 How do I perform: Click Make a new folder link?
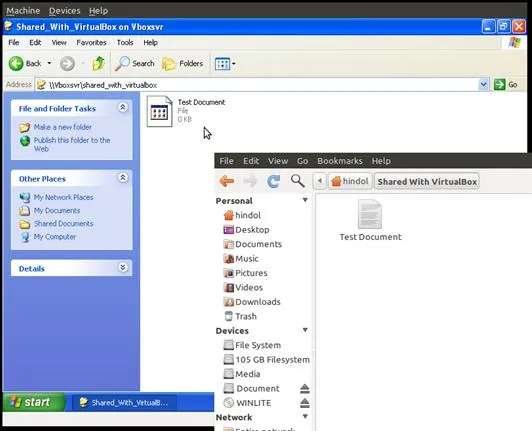click(x=63, y=127)
